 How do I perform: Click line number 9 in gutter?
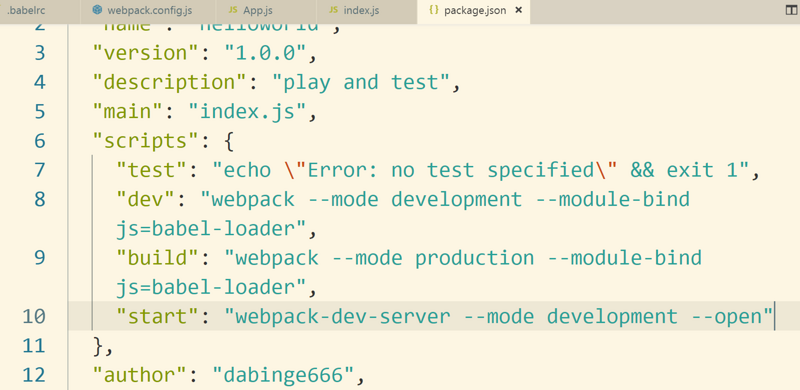coord(40,257)
